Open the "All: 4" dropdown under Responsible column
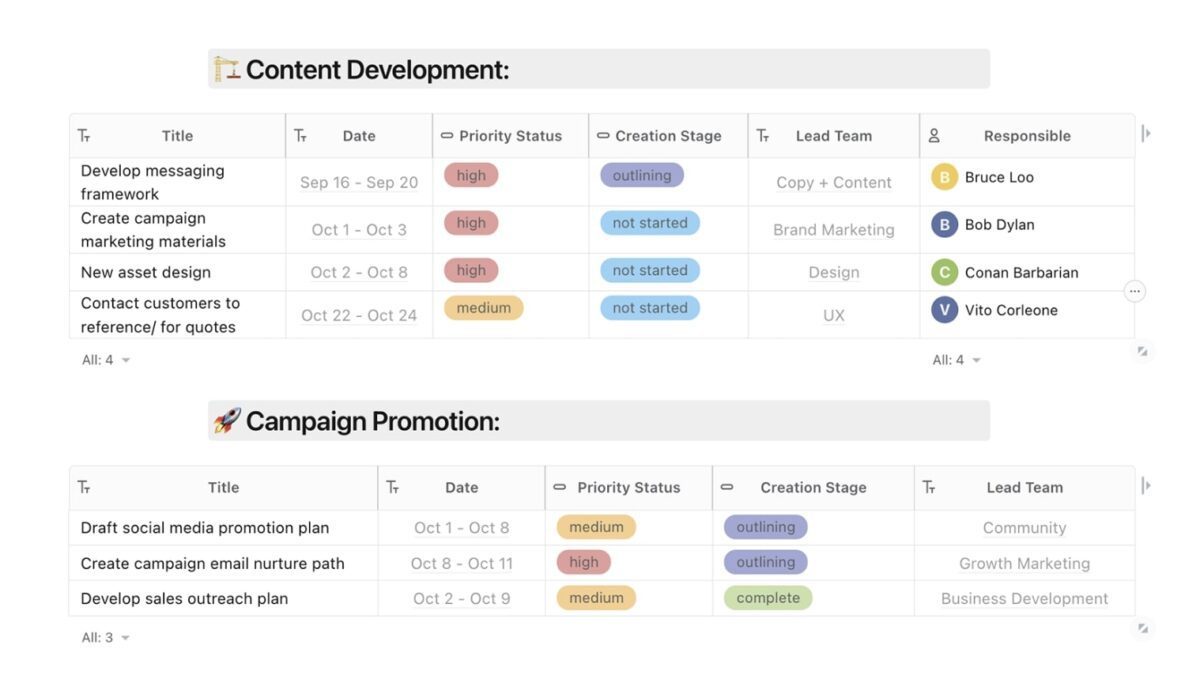 coord(956,360)
